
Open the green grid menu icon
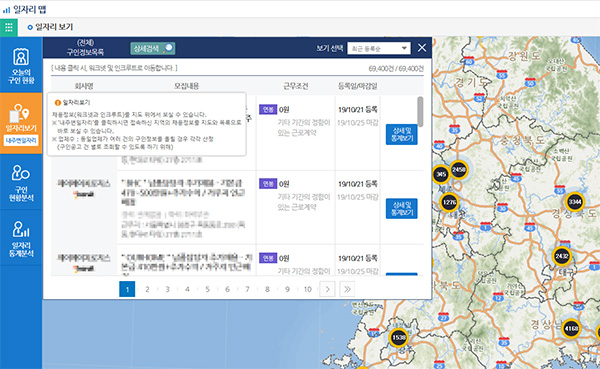click(9, 27)
